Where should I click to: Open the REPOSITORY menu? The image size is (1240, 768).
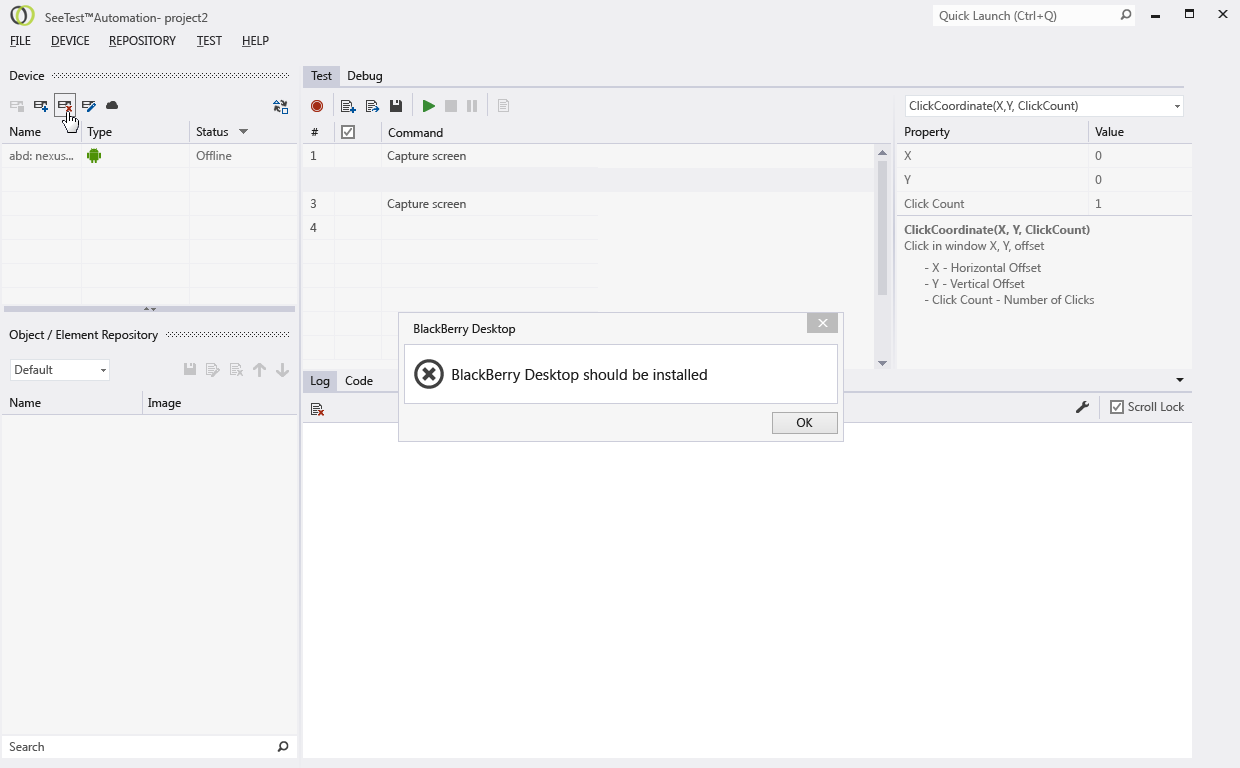pos(142,41)
